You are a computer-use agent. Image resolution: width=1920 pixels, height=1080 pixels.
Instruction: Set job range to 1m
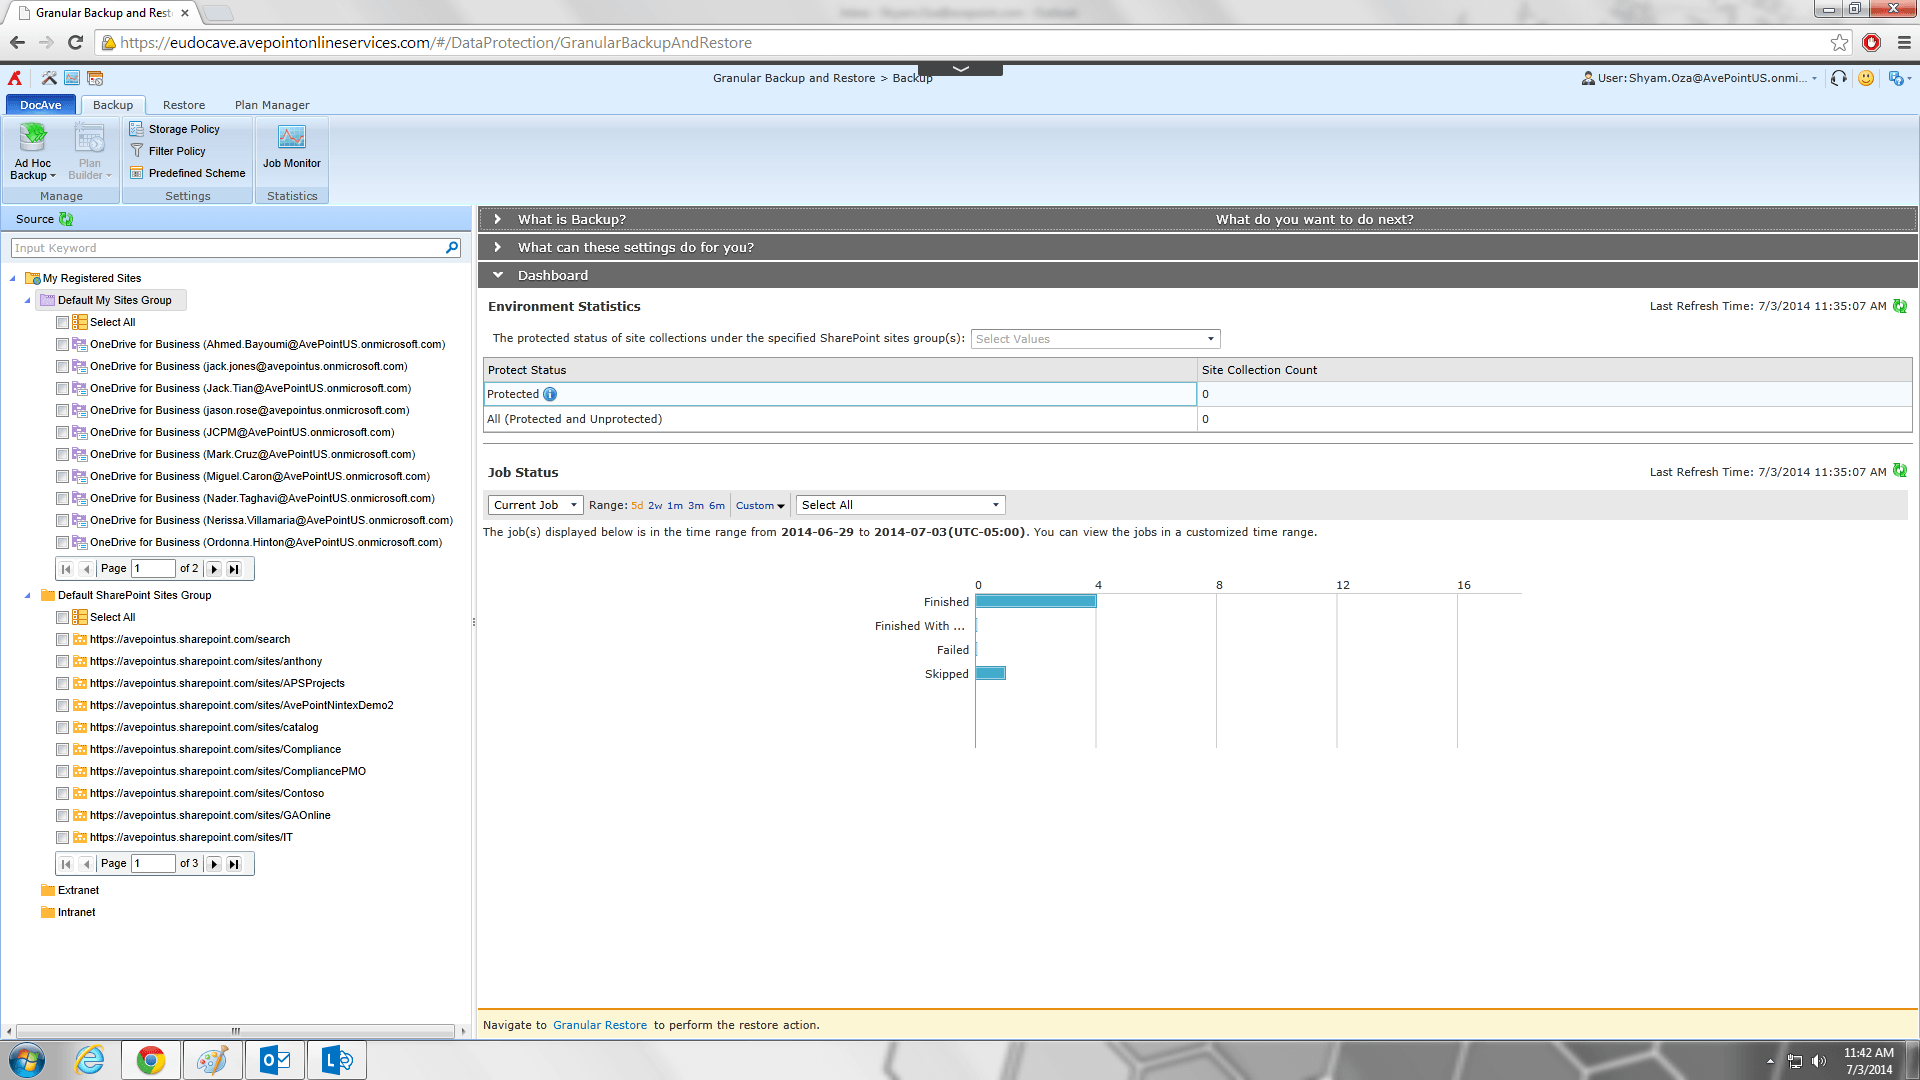click(675, 506)
